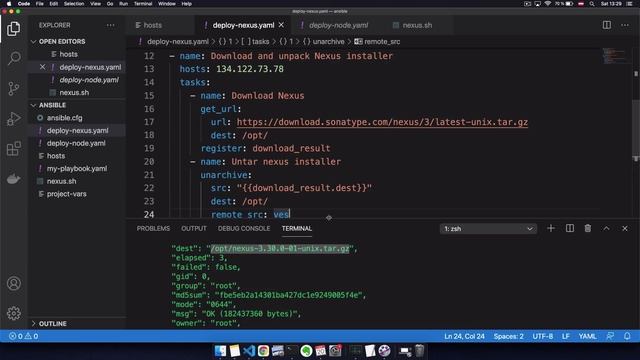Close the deploy-nexus.yaml tab
The image size is (640, 360).
click(x=281, y=25)
